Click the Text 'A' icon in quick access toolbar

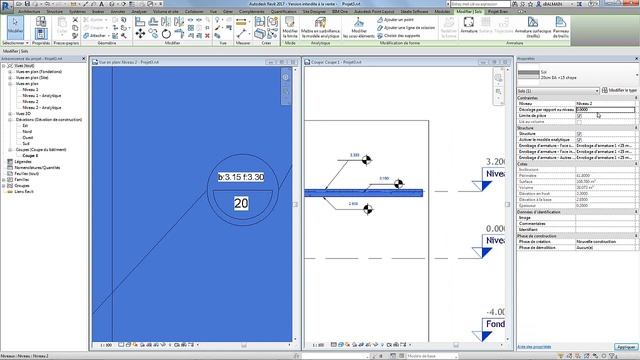(102, 4)
